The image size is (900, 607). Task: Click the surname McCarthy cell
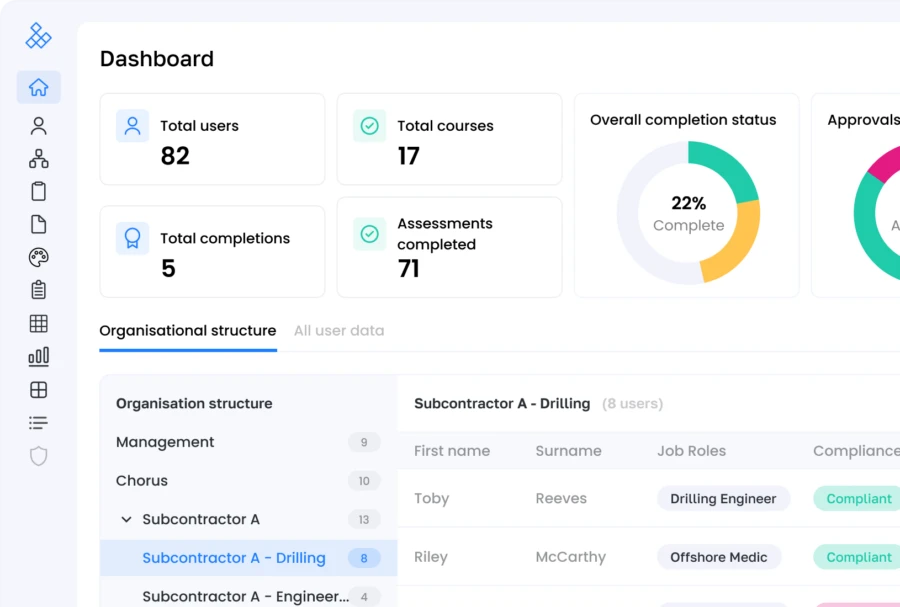click(571, 557)
